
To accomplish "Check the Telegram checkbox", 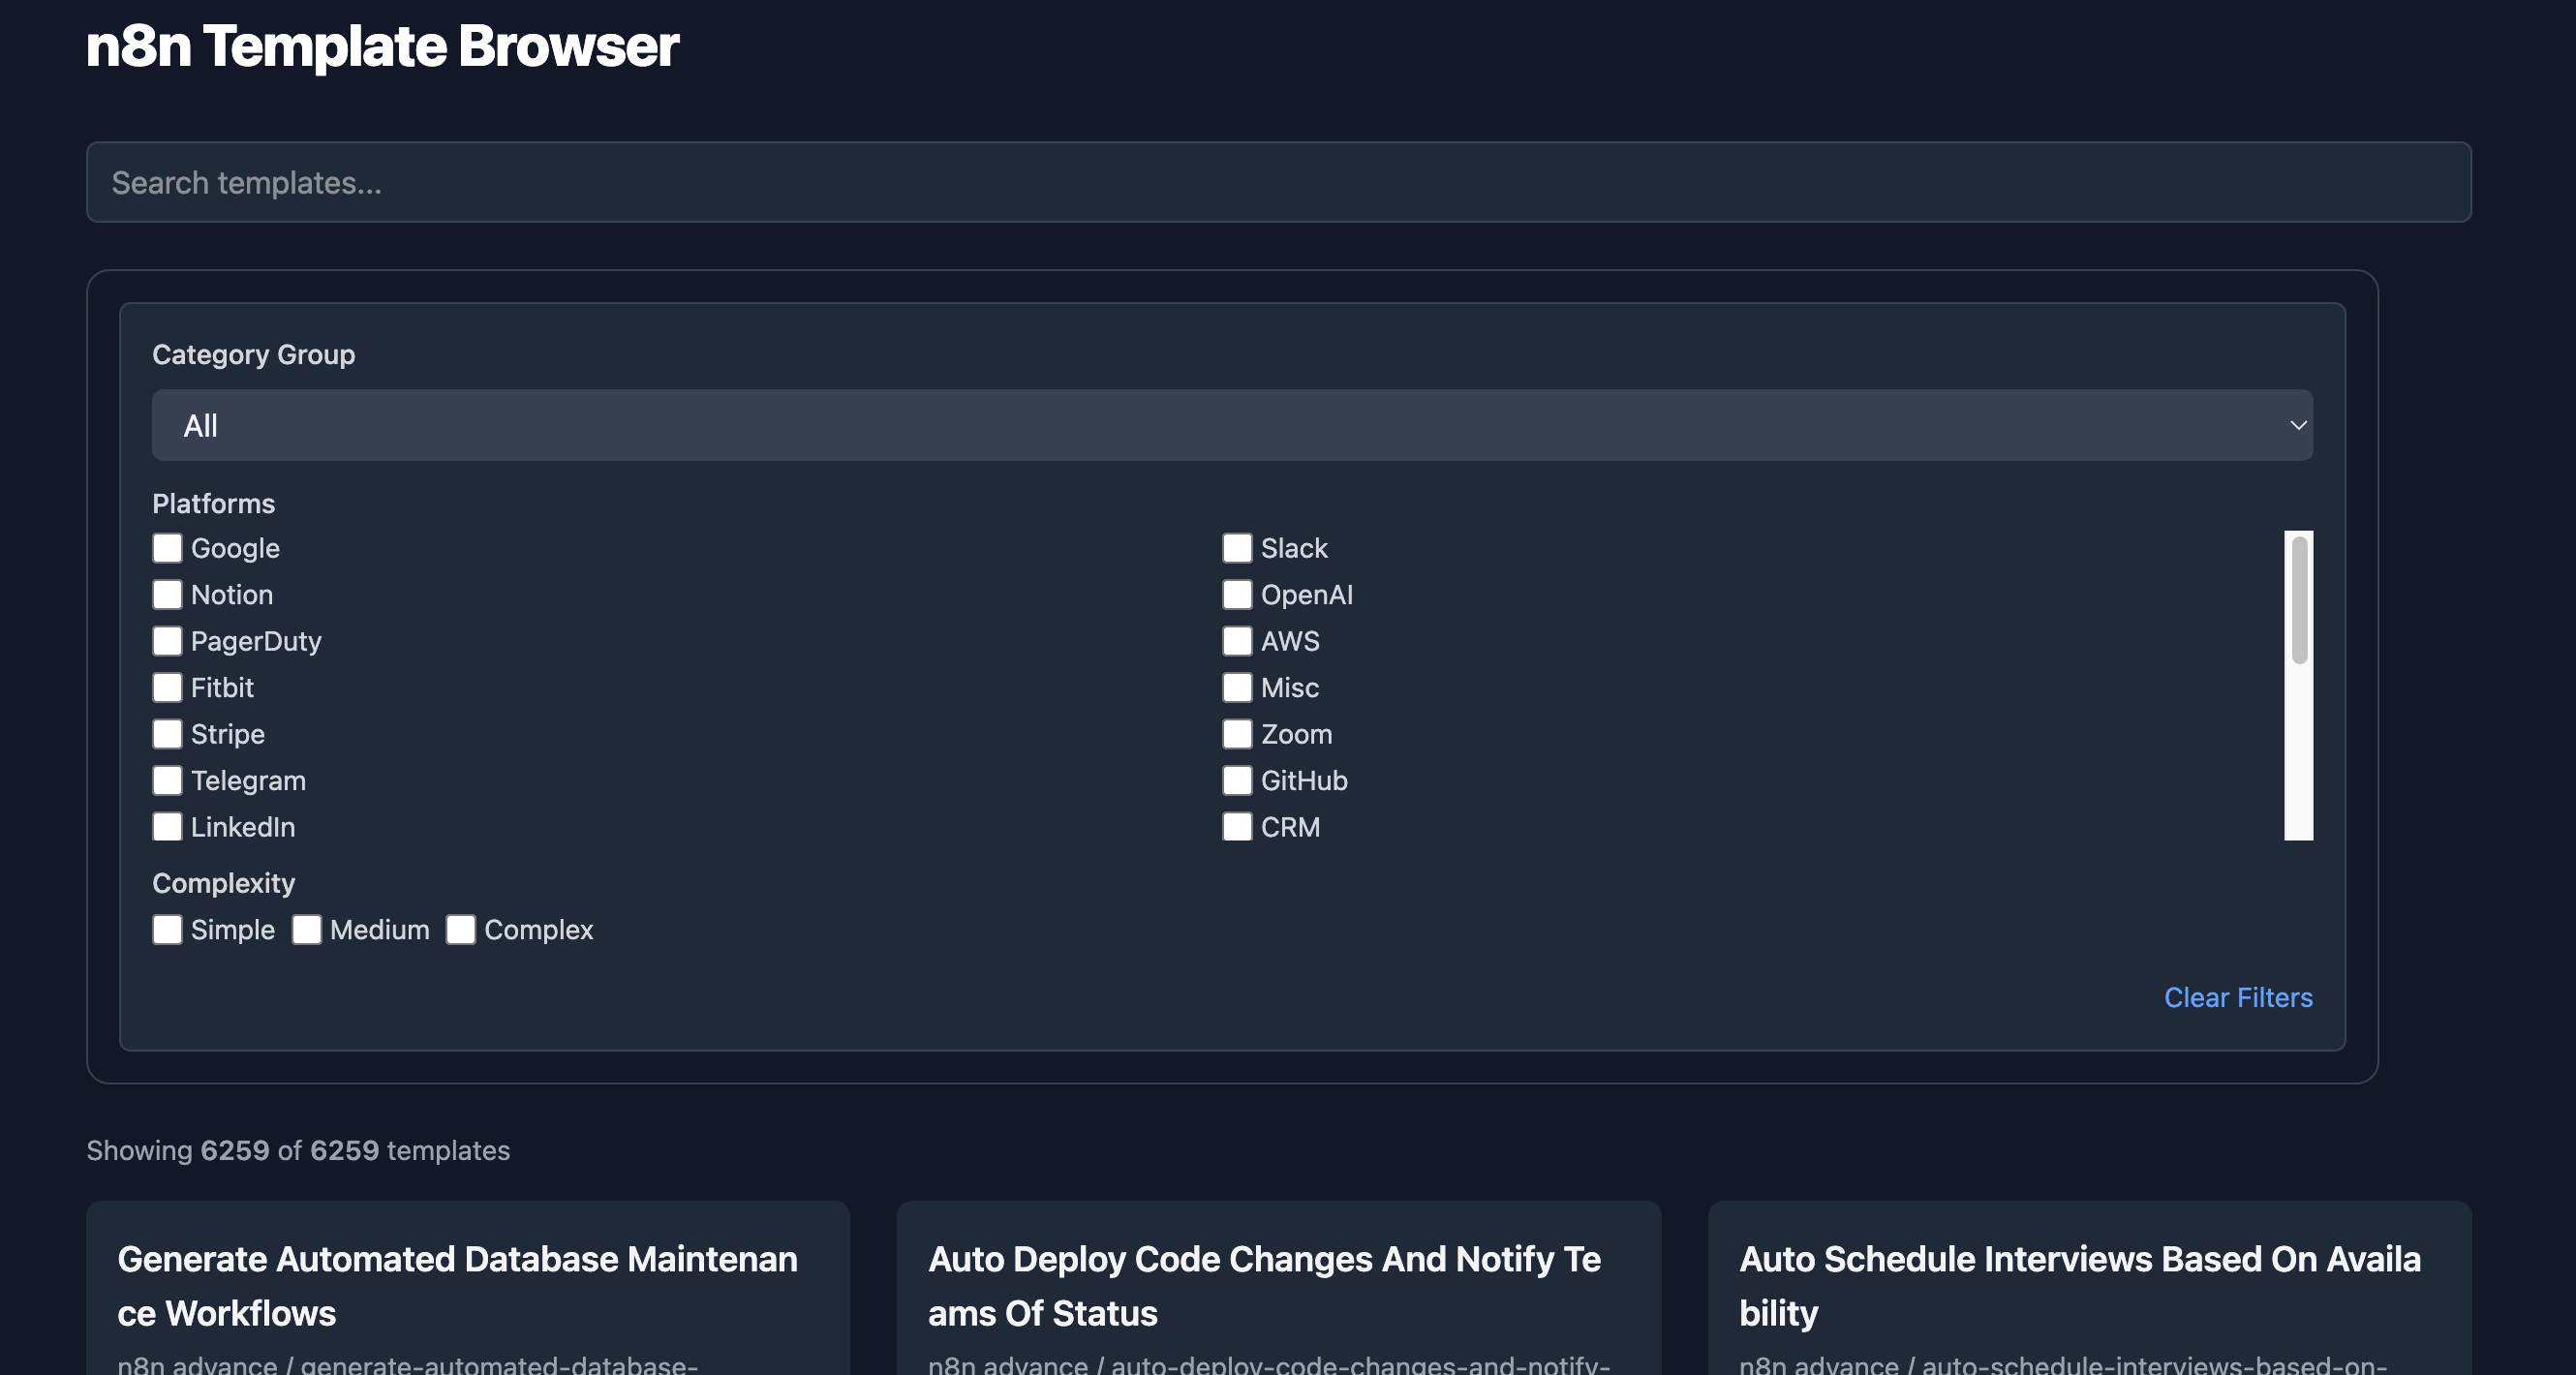I will [x=167, y=780].
